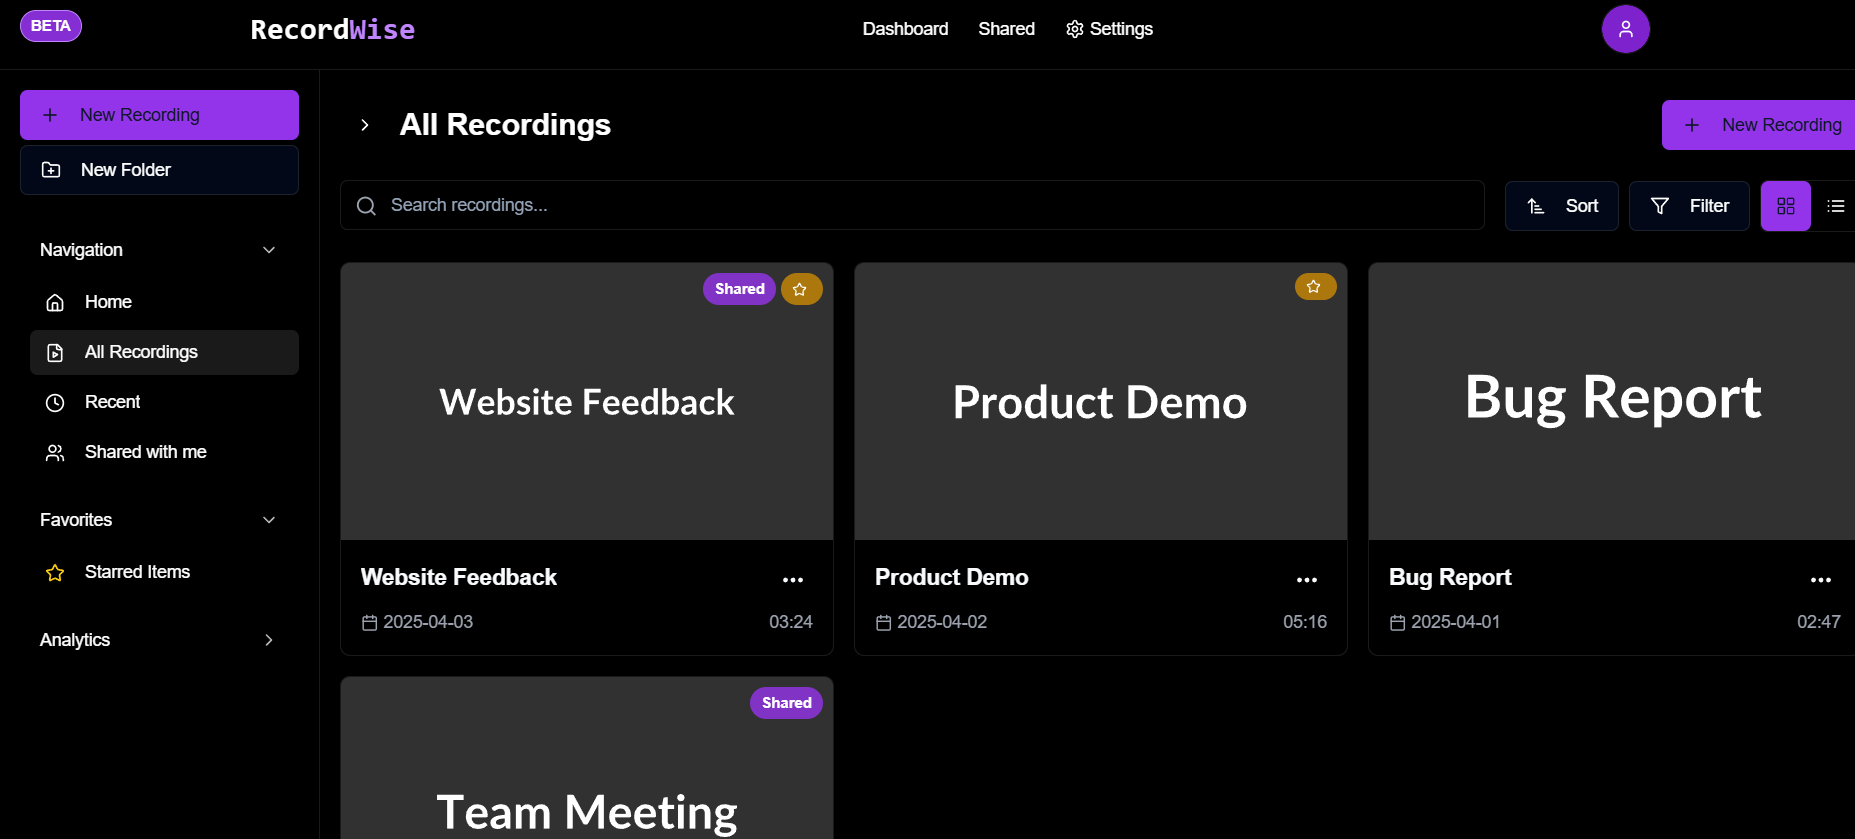The width and height of the screenshot is (1855, 839).
Task: Collapse the Navigation section
Action: pyautogui.click(x=159, y=250)
